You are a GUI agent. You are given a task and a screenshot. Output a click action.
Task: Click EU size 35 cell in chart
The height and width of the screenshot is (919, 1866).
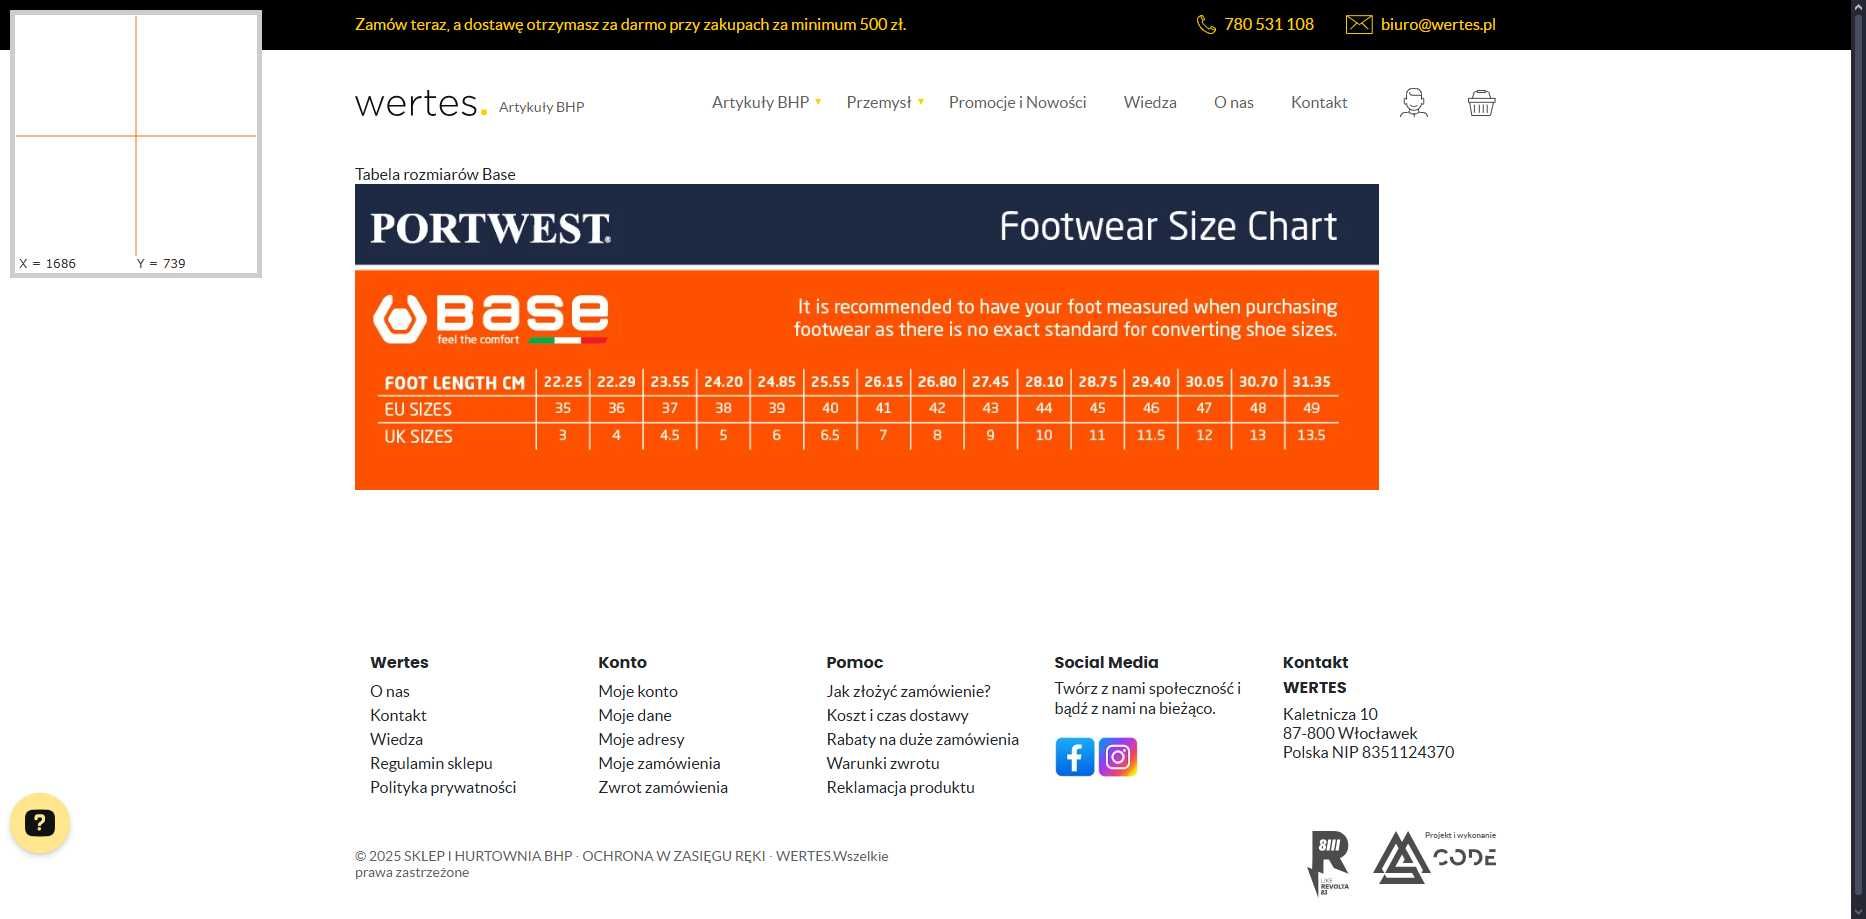[563, 408]
